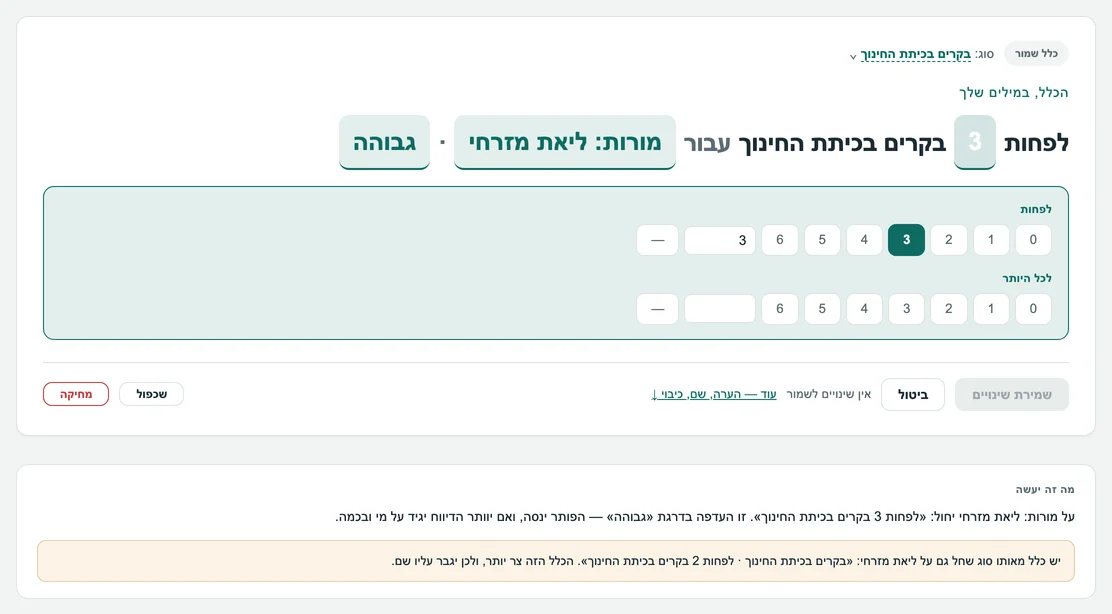Select 2 in the לפחות row

pos(948,240)
